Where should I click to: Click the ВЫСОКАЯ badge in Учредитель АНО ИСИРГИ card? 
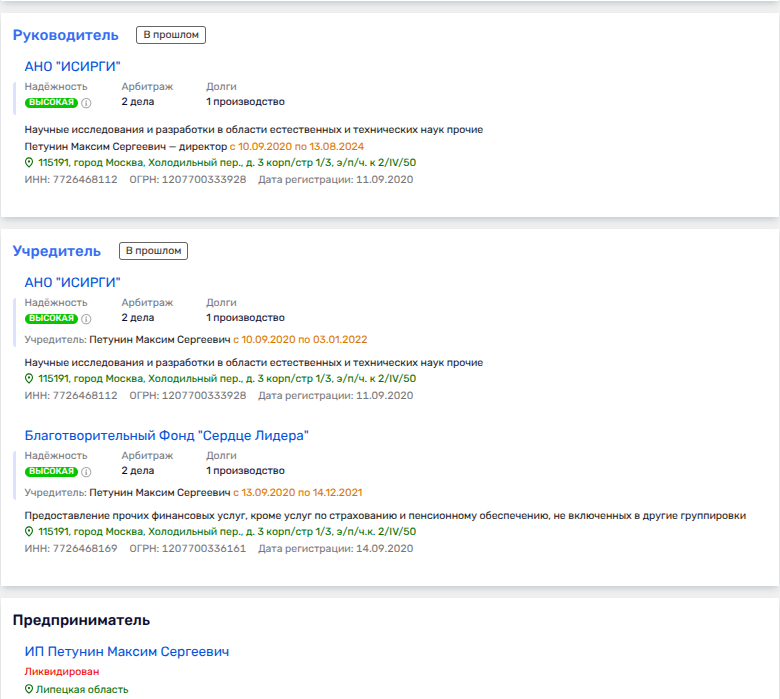[51, 318]
